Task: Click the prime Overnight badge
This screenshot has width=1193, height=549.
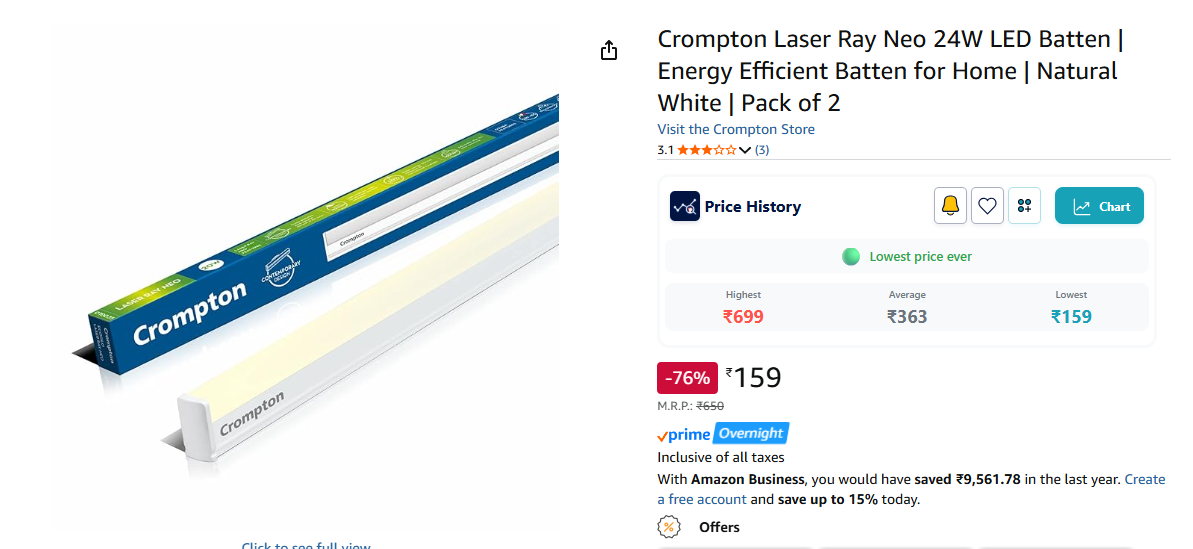Action: (722, 434)
